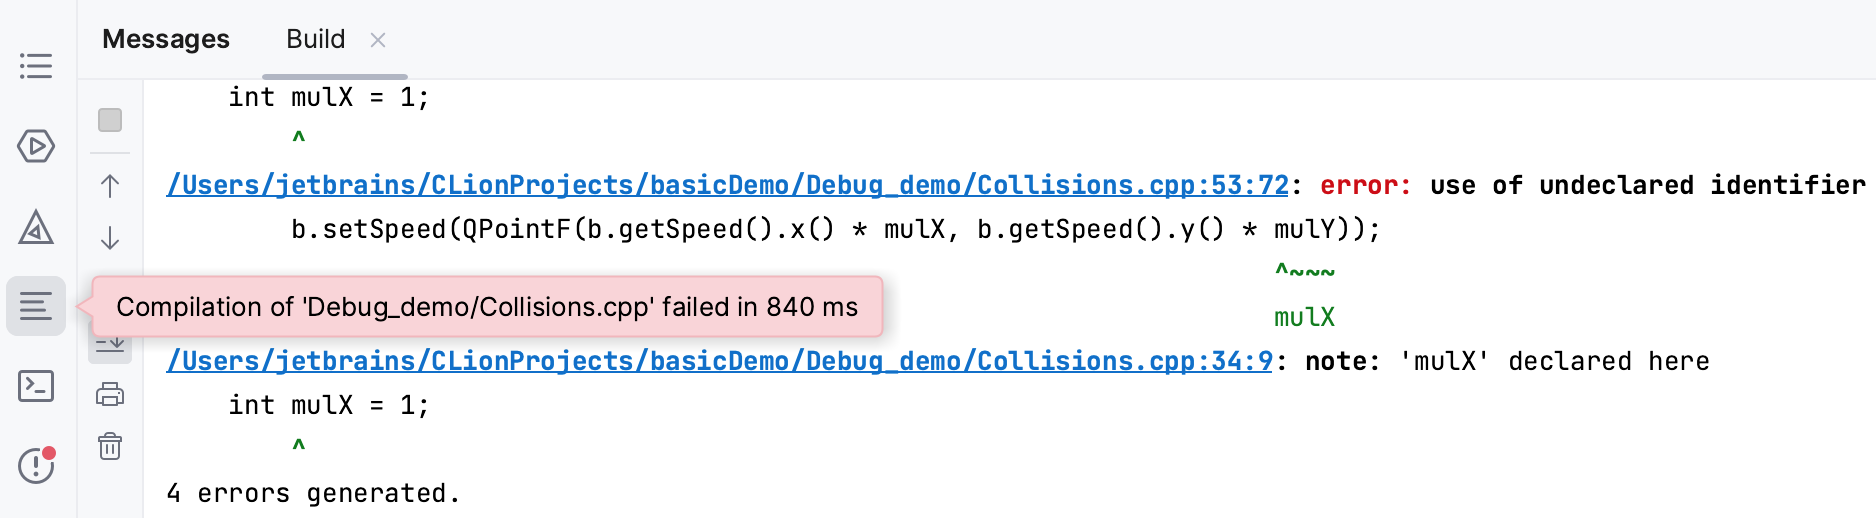Close the Build tab

[x=378, y=40]
